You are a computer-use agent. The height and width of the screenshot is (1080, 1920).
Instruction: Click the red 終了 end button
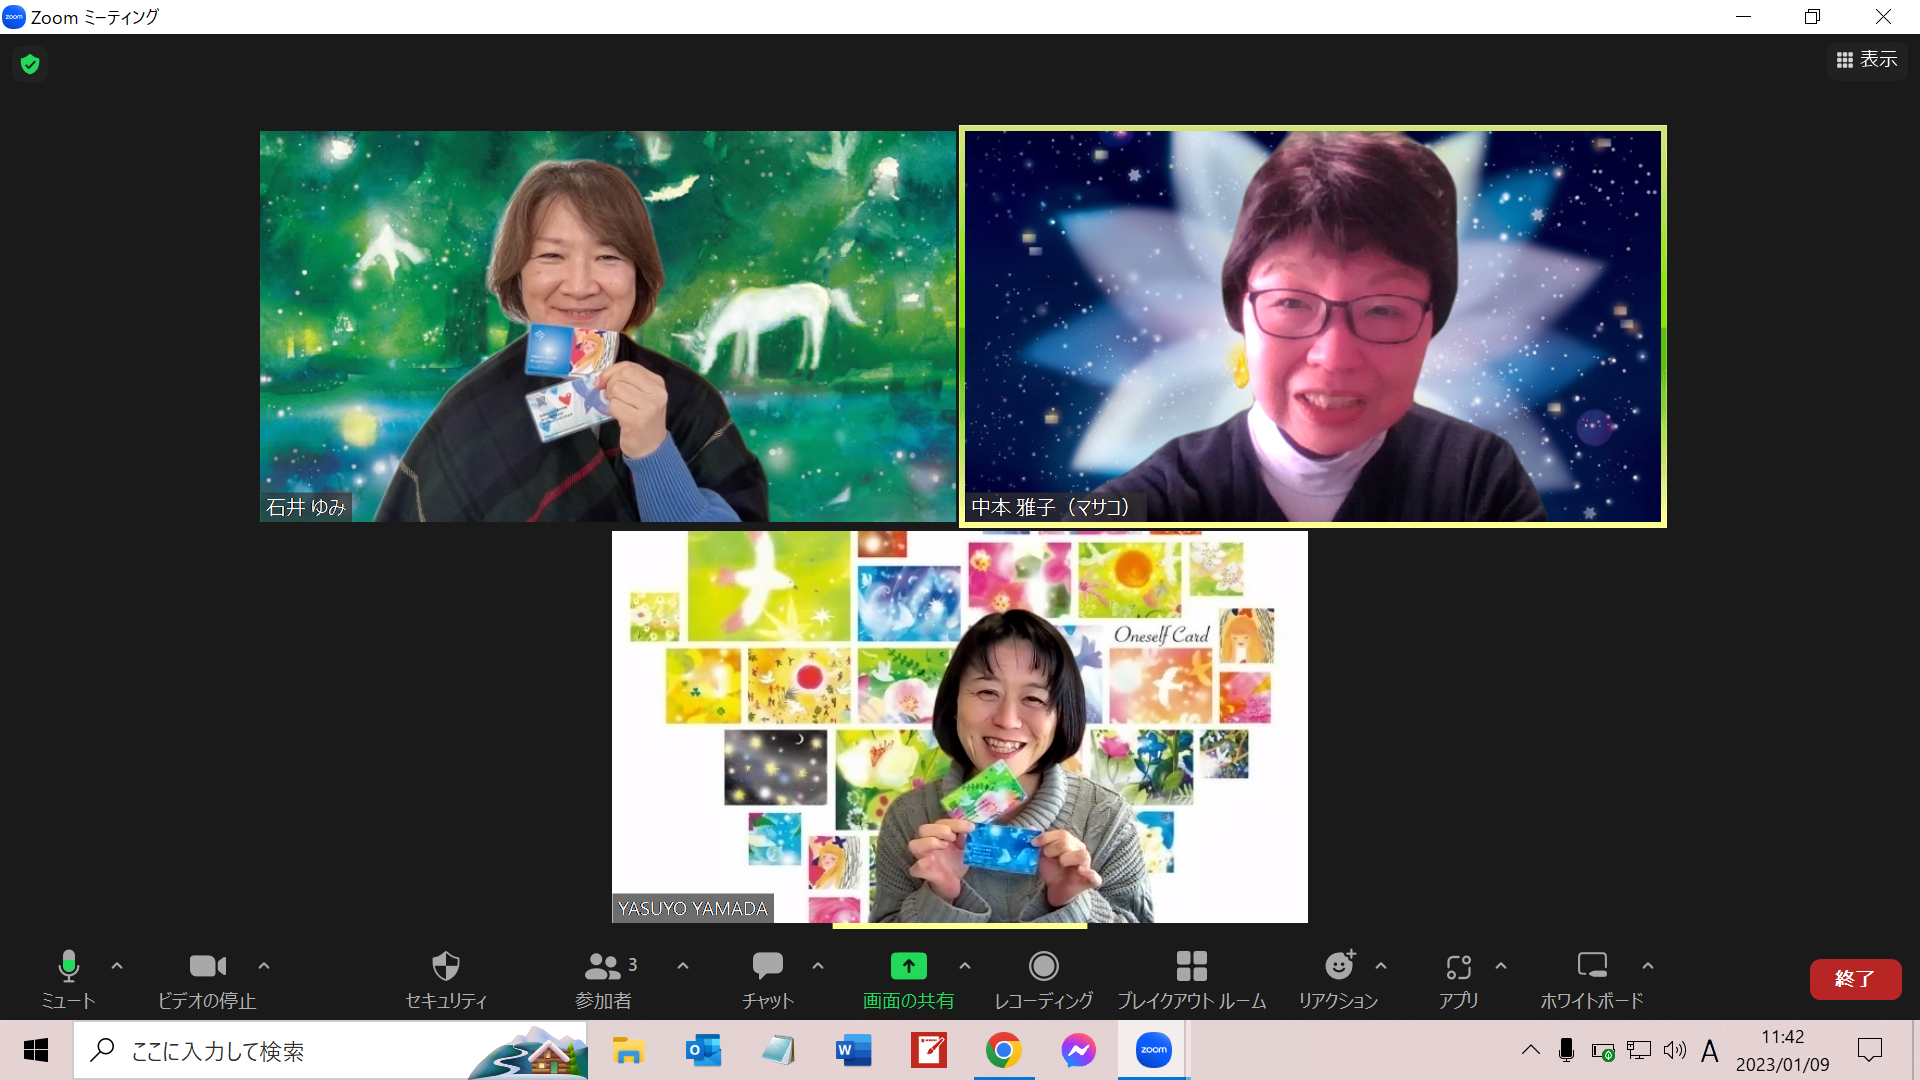coord(1855,979)
